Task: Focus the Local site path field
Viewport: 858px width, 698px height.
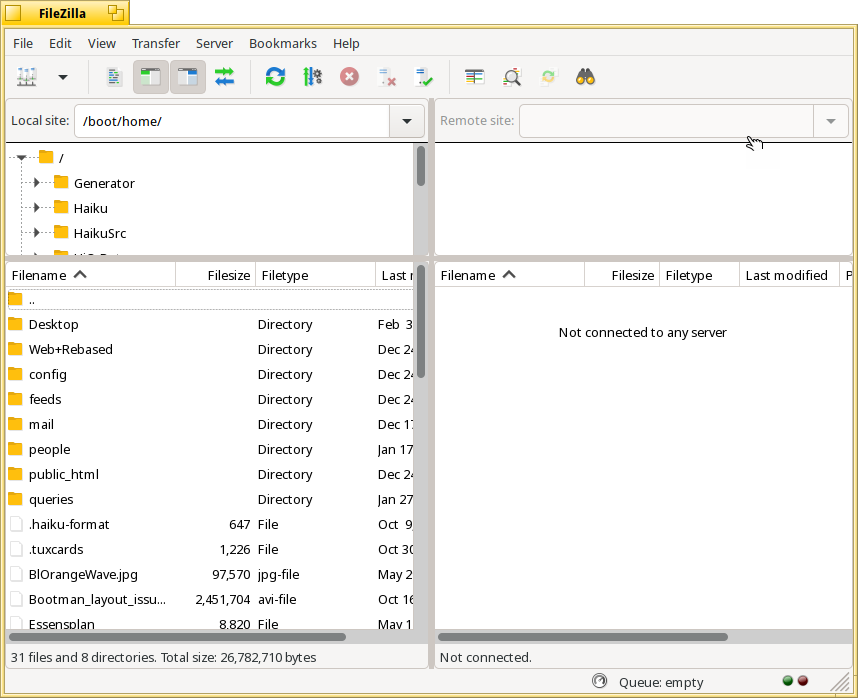Action: point(232,121)
